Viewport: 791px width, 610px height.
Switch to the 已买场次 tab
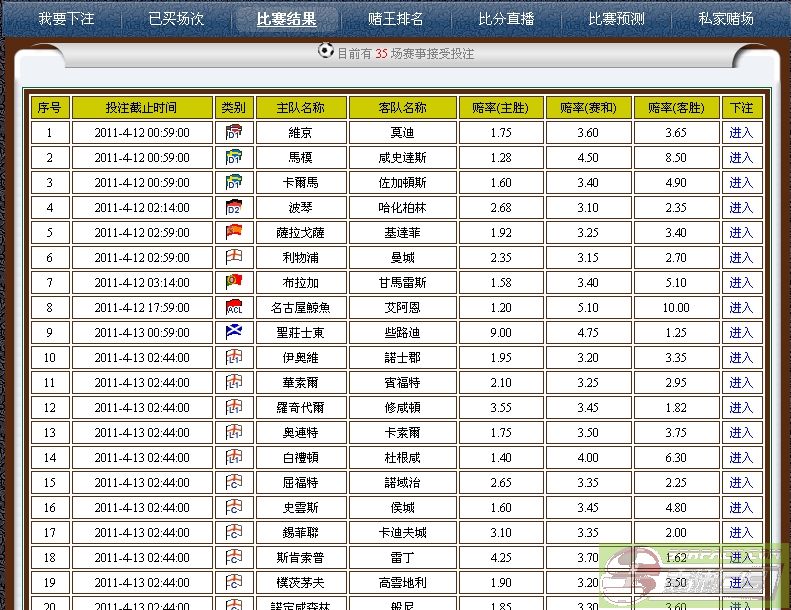coord(176,18)
